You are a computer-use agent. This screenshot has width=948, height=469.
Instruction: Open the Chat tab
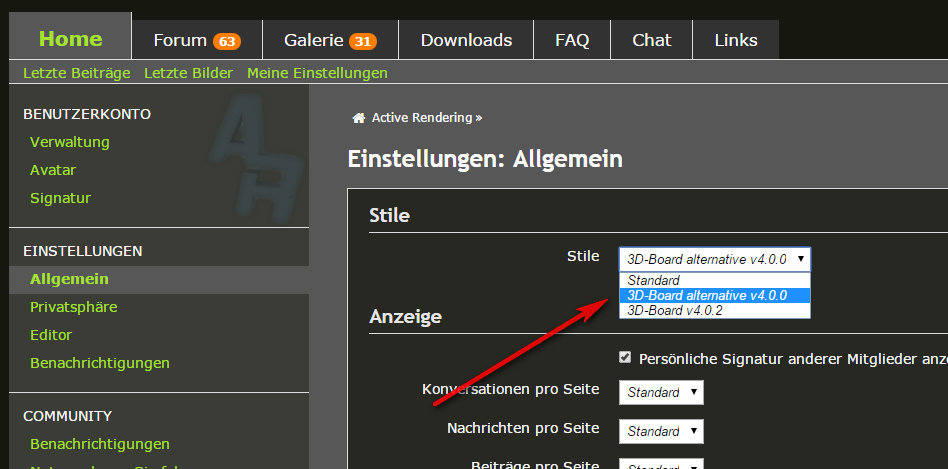652,40
